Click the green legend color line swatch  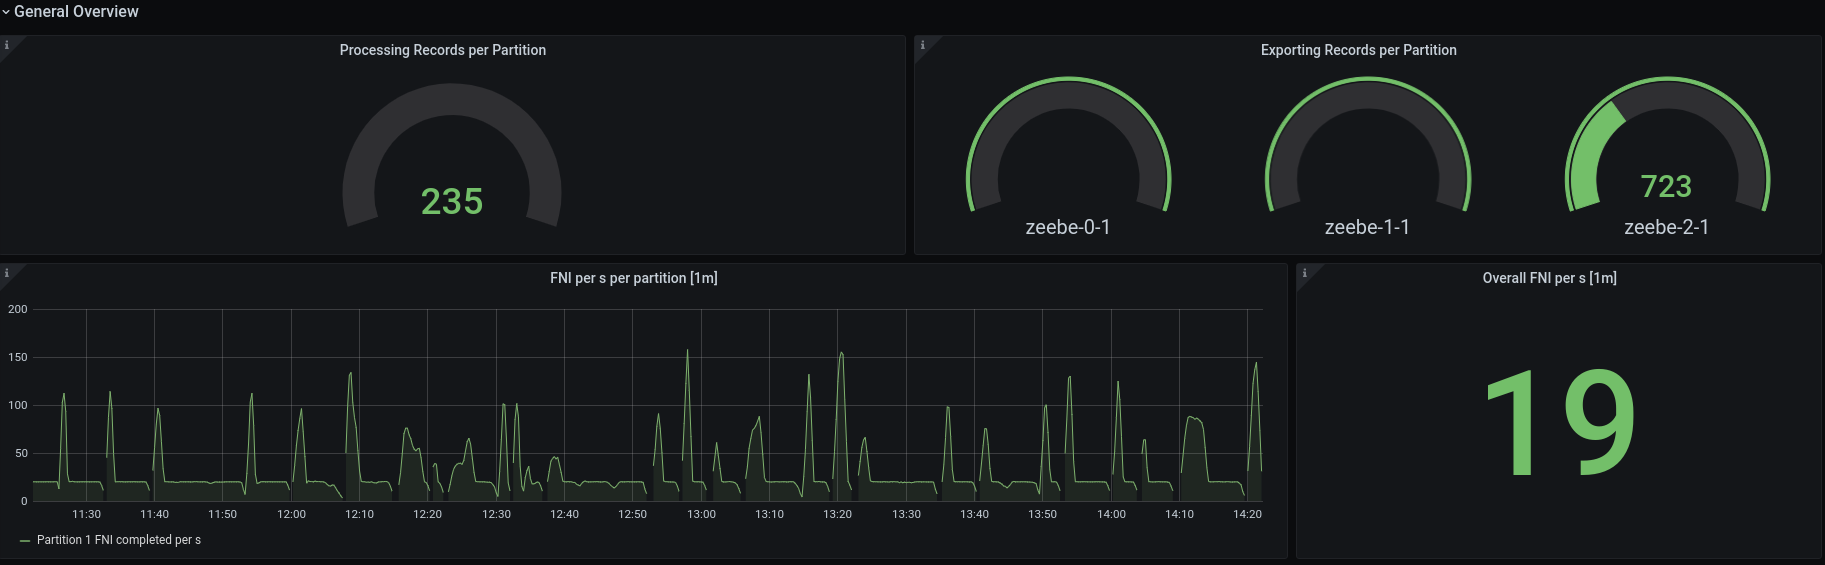25,541
